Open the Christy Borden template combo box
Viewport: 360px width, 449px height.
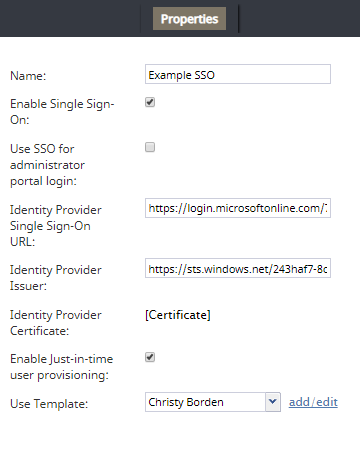(x=213, y=402)
